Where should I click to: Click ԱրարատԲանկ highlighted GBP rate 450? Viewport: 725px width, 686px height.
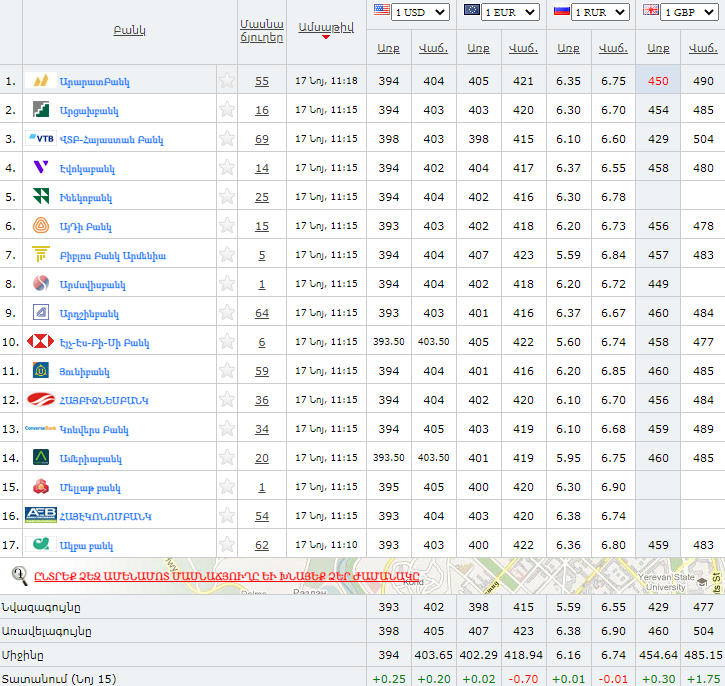pos(658,81)
